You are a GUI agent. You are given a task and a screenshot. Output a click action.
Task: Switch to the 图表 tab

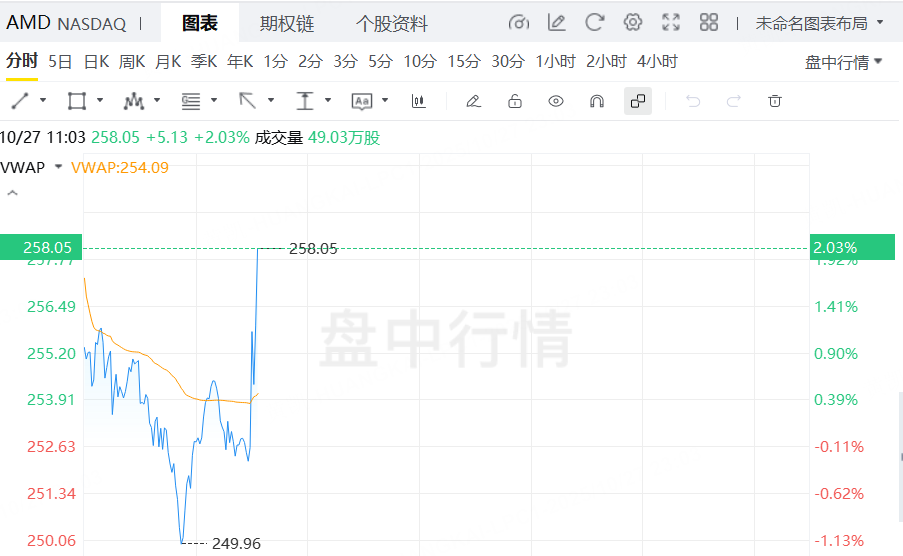[200, 24]
